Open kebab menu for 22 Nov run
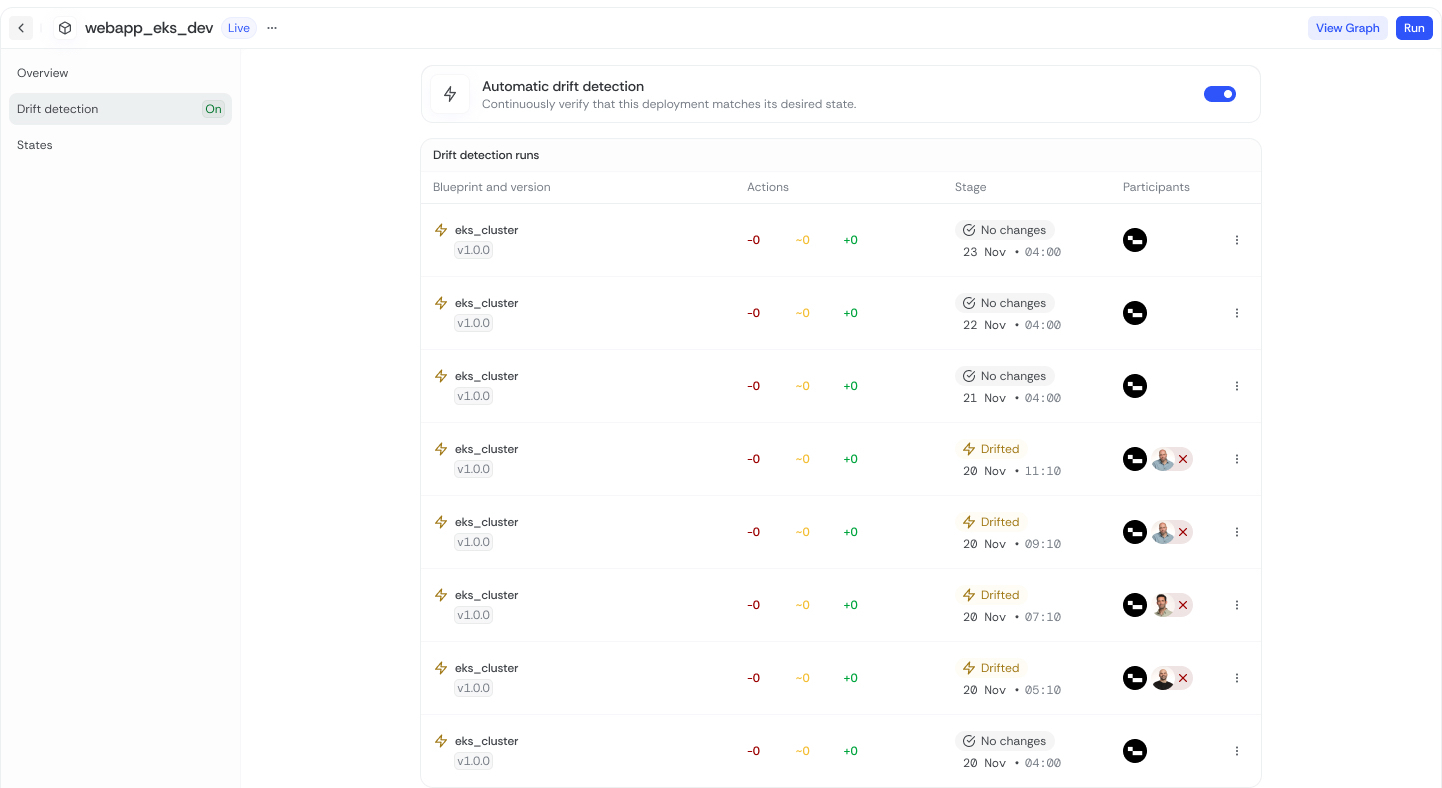The height and width of the screenshot is (788, 1442). click(1236, 313)
